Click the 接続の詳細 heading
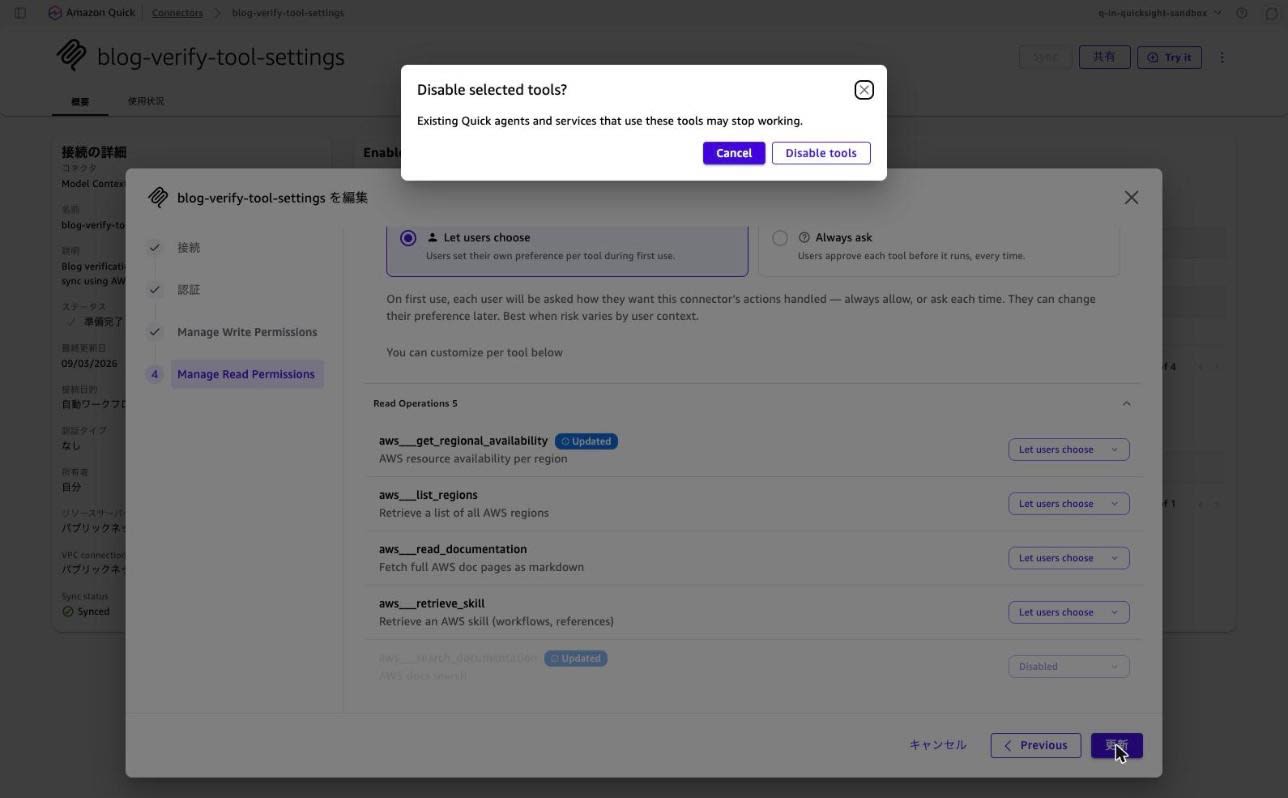The image size is (1288, 798). coord(94,152)
